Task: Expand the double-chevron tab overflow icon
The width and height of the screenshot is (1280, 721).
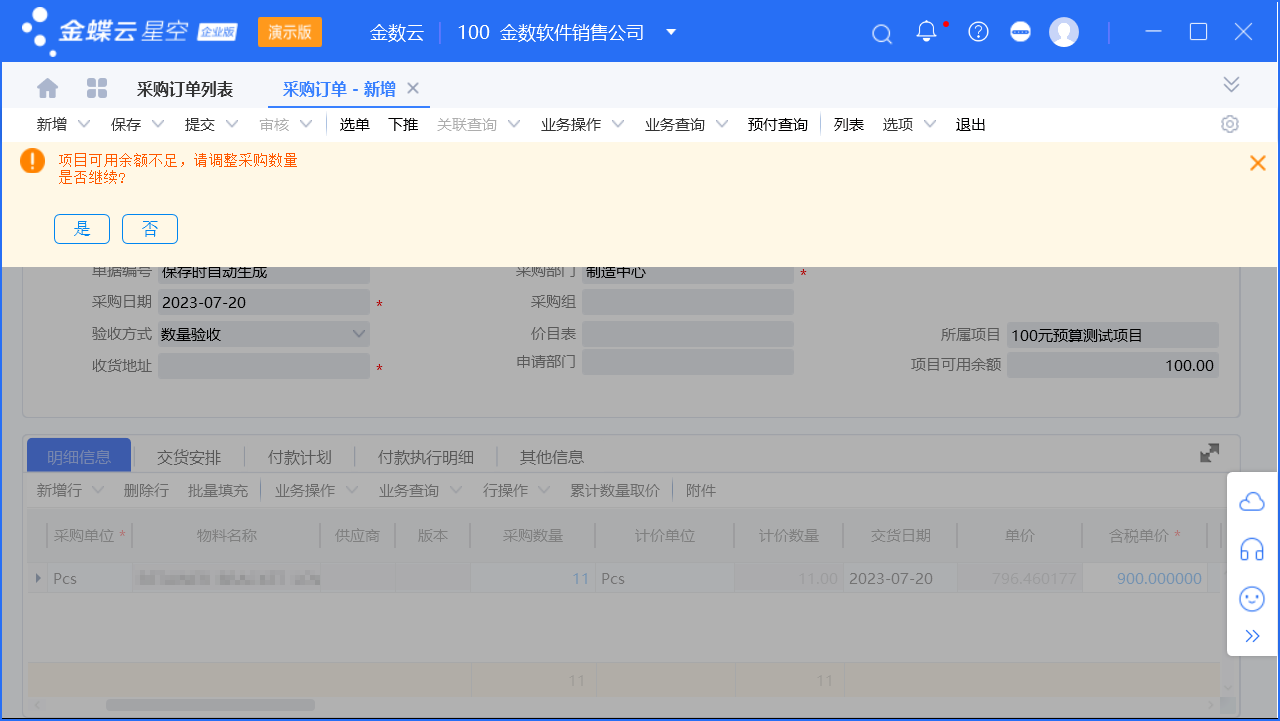Action: [x=1231, y=84]
